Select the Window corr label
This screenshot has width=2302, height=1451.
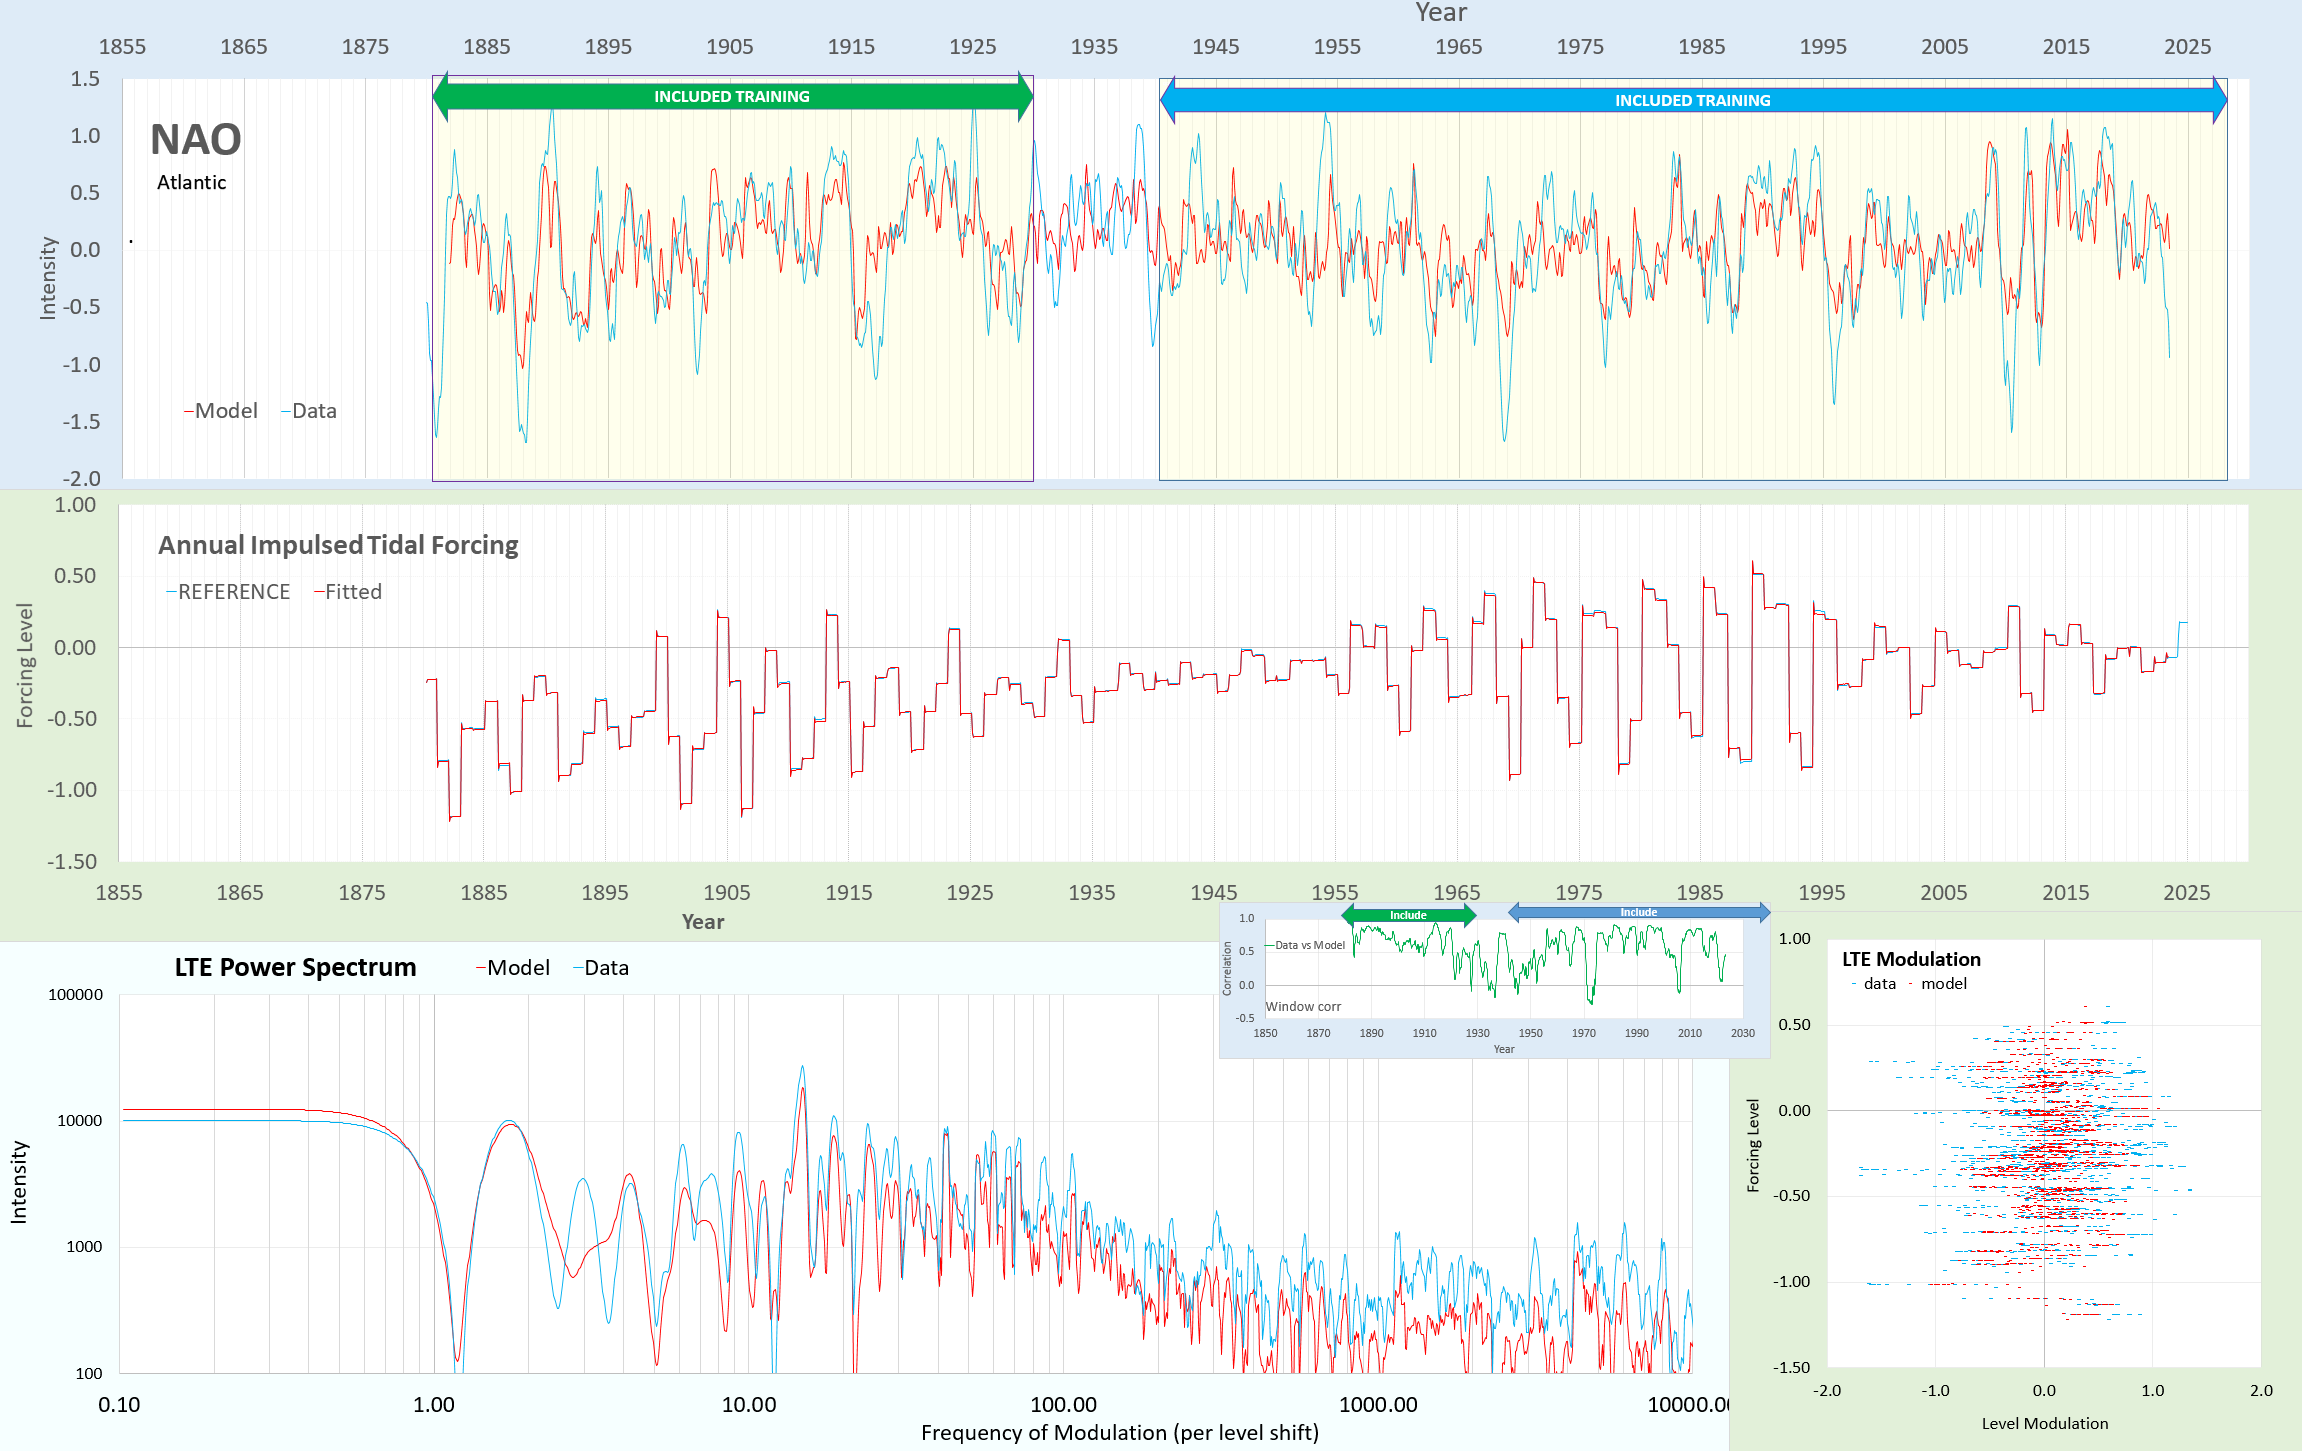1303,1007
